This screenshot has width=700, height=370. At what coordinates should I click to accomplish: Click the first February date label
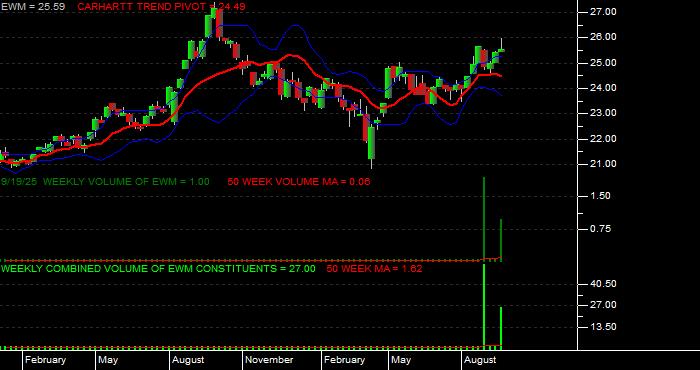[x=45, y=360]
